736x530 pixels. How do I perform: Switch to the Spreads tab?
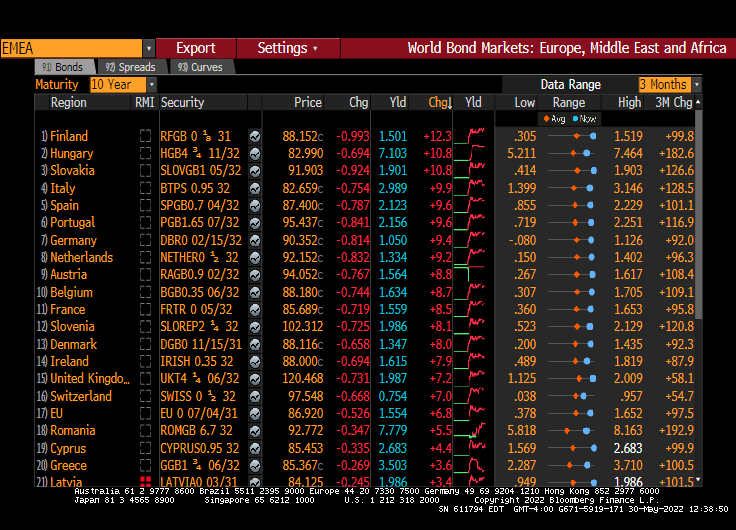(x=131, y=67)
